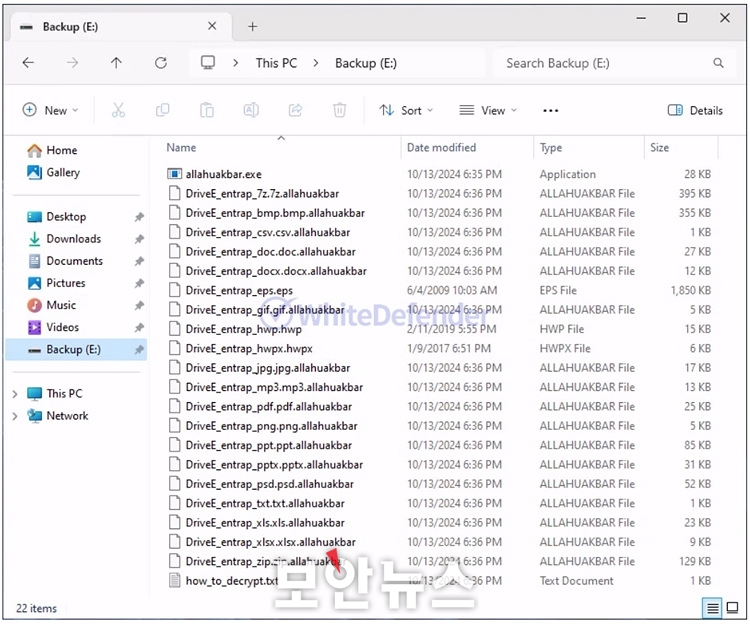The height and width of the screenshot is (624, 750).
Task: Click the Copy icon in toolbar
Action: 162,111
